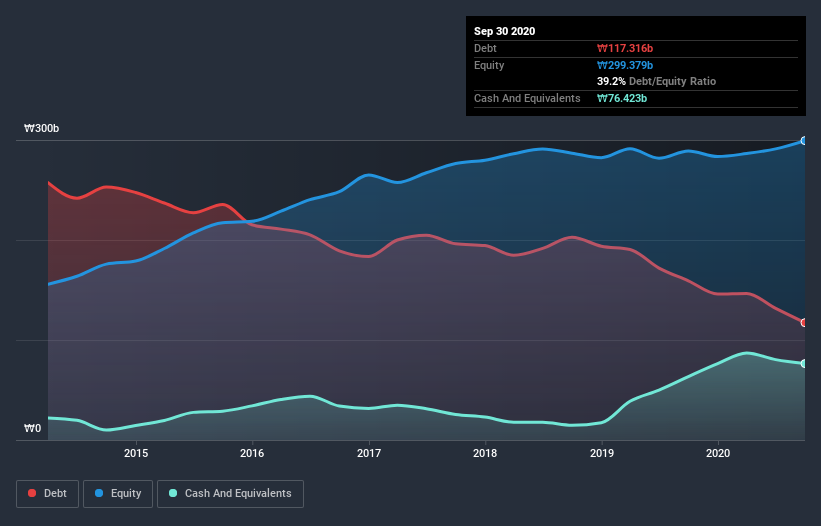Image resolution: width=821 pixels, height=526 pixels.
Task: Click tooltip Cash And Equivalents row label
Action: (527, 98)
